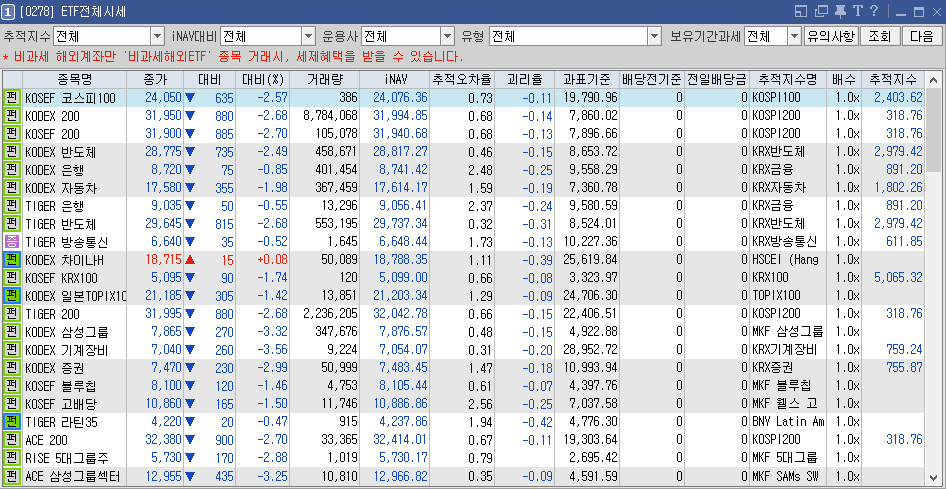
Task: Click the 편 icon beside ACE 200
Action: click(12, 440)
